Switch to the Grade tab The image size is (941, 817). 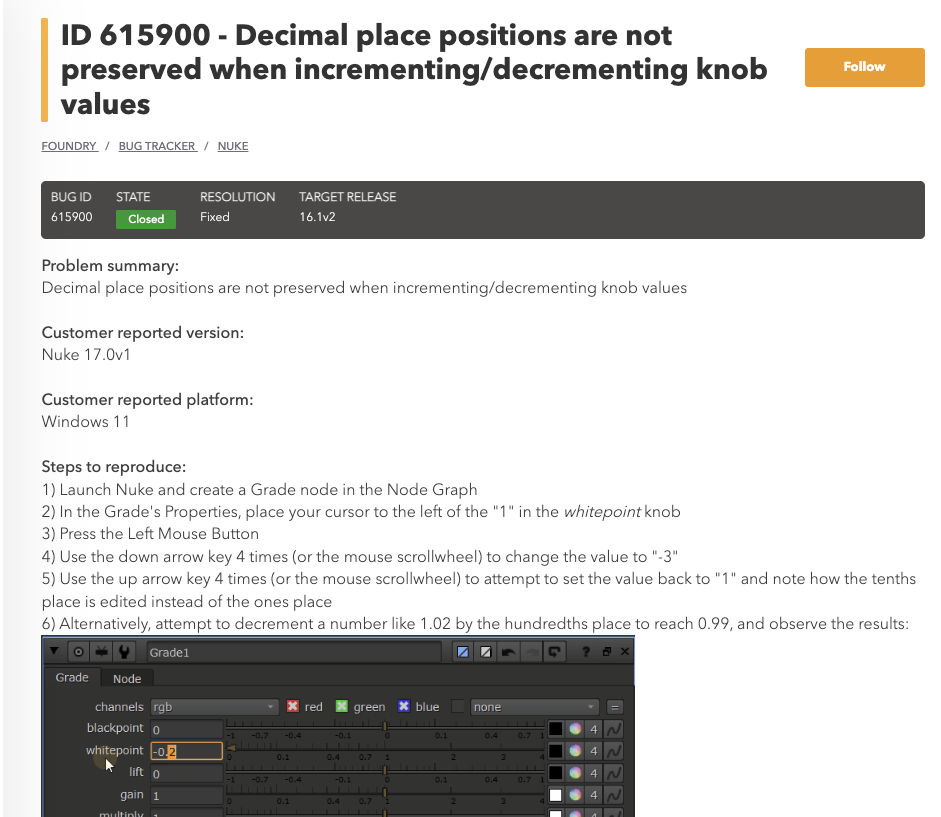point(72,677)
